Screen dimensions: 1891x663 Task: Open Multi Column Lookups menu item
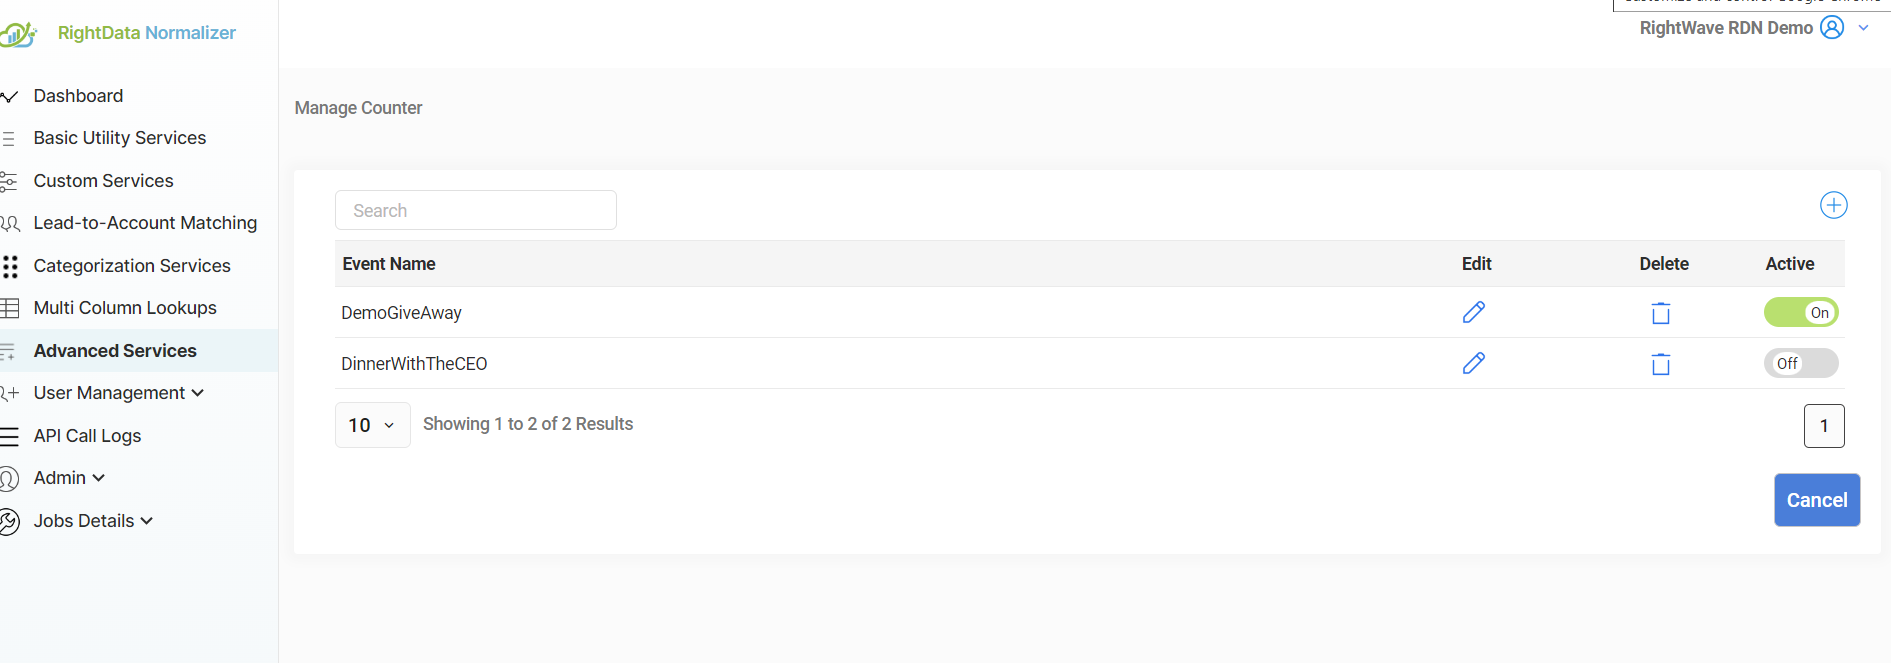coord(125,308)
